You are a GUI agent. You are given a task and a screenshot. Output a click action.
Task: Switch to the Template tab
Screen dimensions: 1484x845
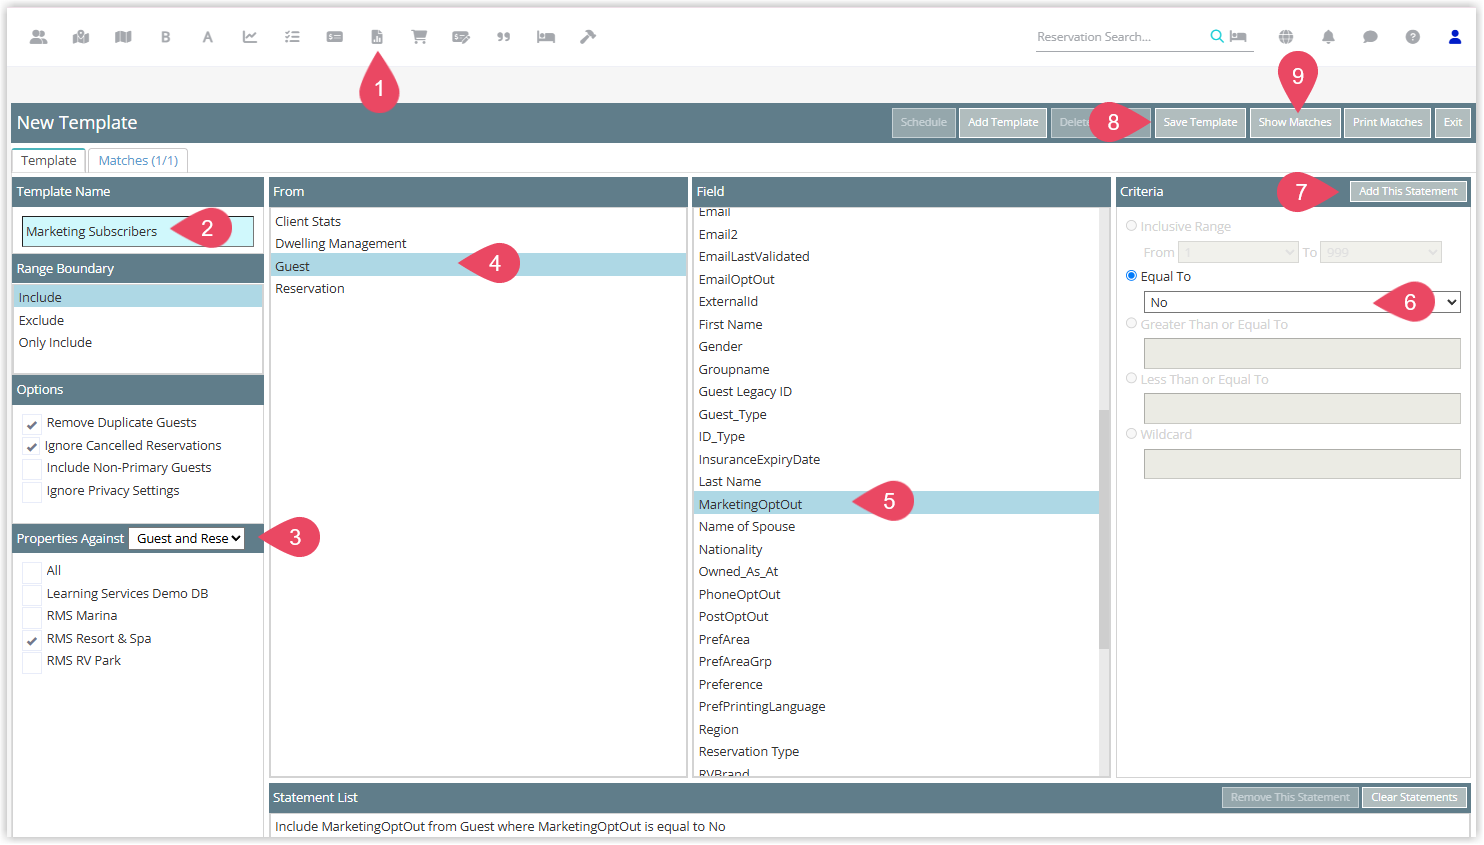(48, 160)
